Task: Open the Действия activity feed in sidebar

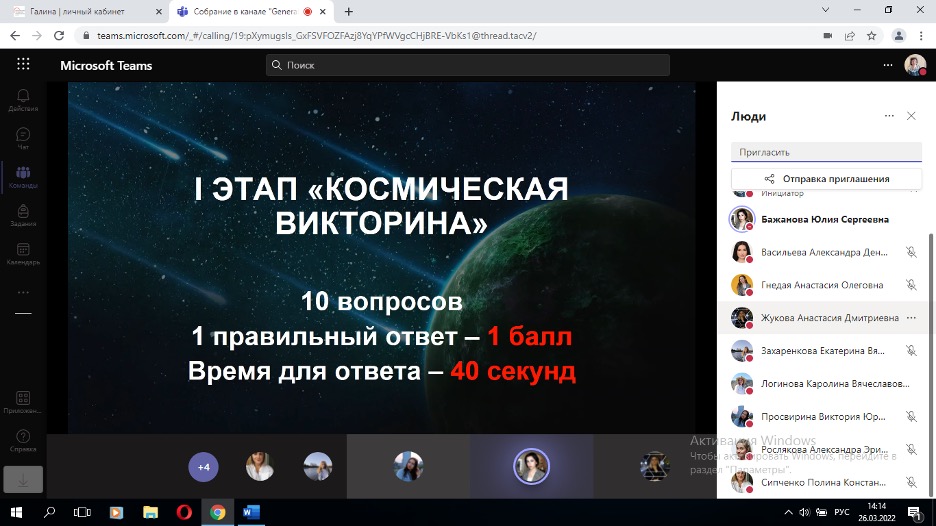Action: (23, 100)
